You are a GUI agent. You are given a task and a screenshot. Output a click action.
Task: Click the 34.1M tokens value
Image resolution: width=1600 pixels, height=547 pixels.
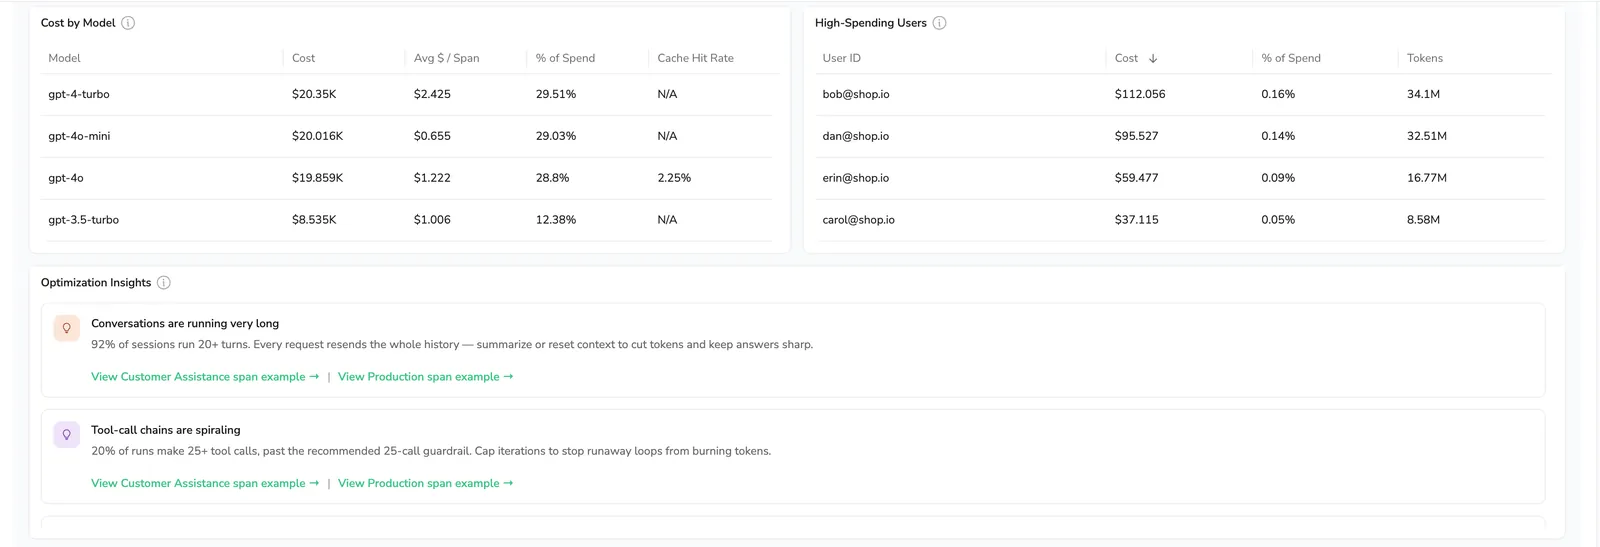(1423, 94)
